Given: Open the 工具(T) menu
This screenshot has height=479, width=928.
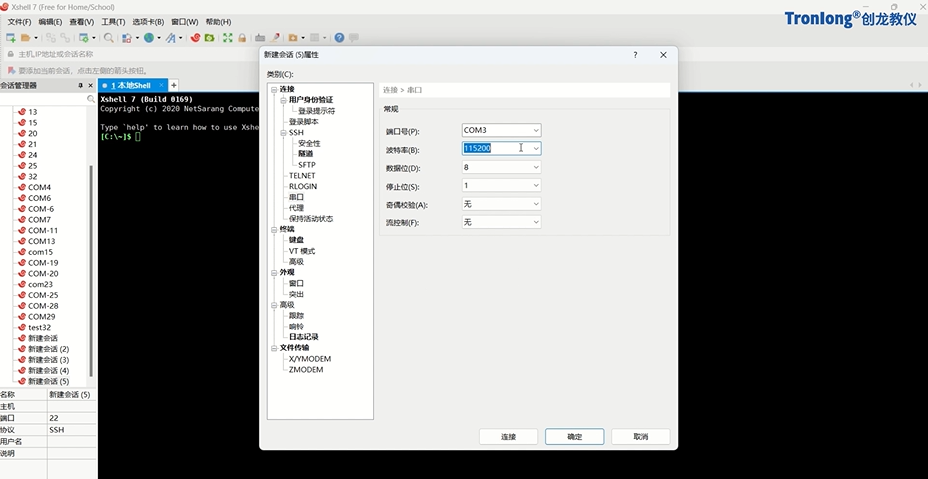Looking at the screenshot, I should pyautogui.click(x=113, y=22).
